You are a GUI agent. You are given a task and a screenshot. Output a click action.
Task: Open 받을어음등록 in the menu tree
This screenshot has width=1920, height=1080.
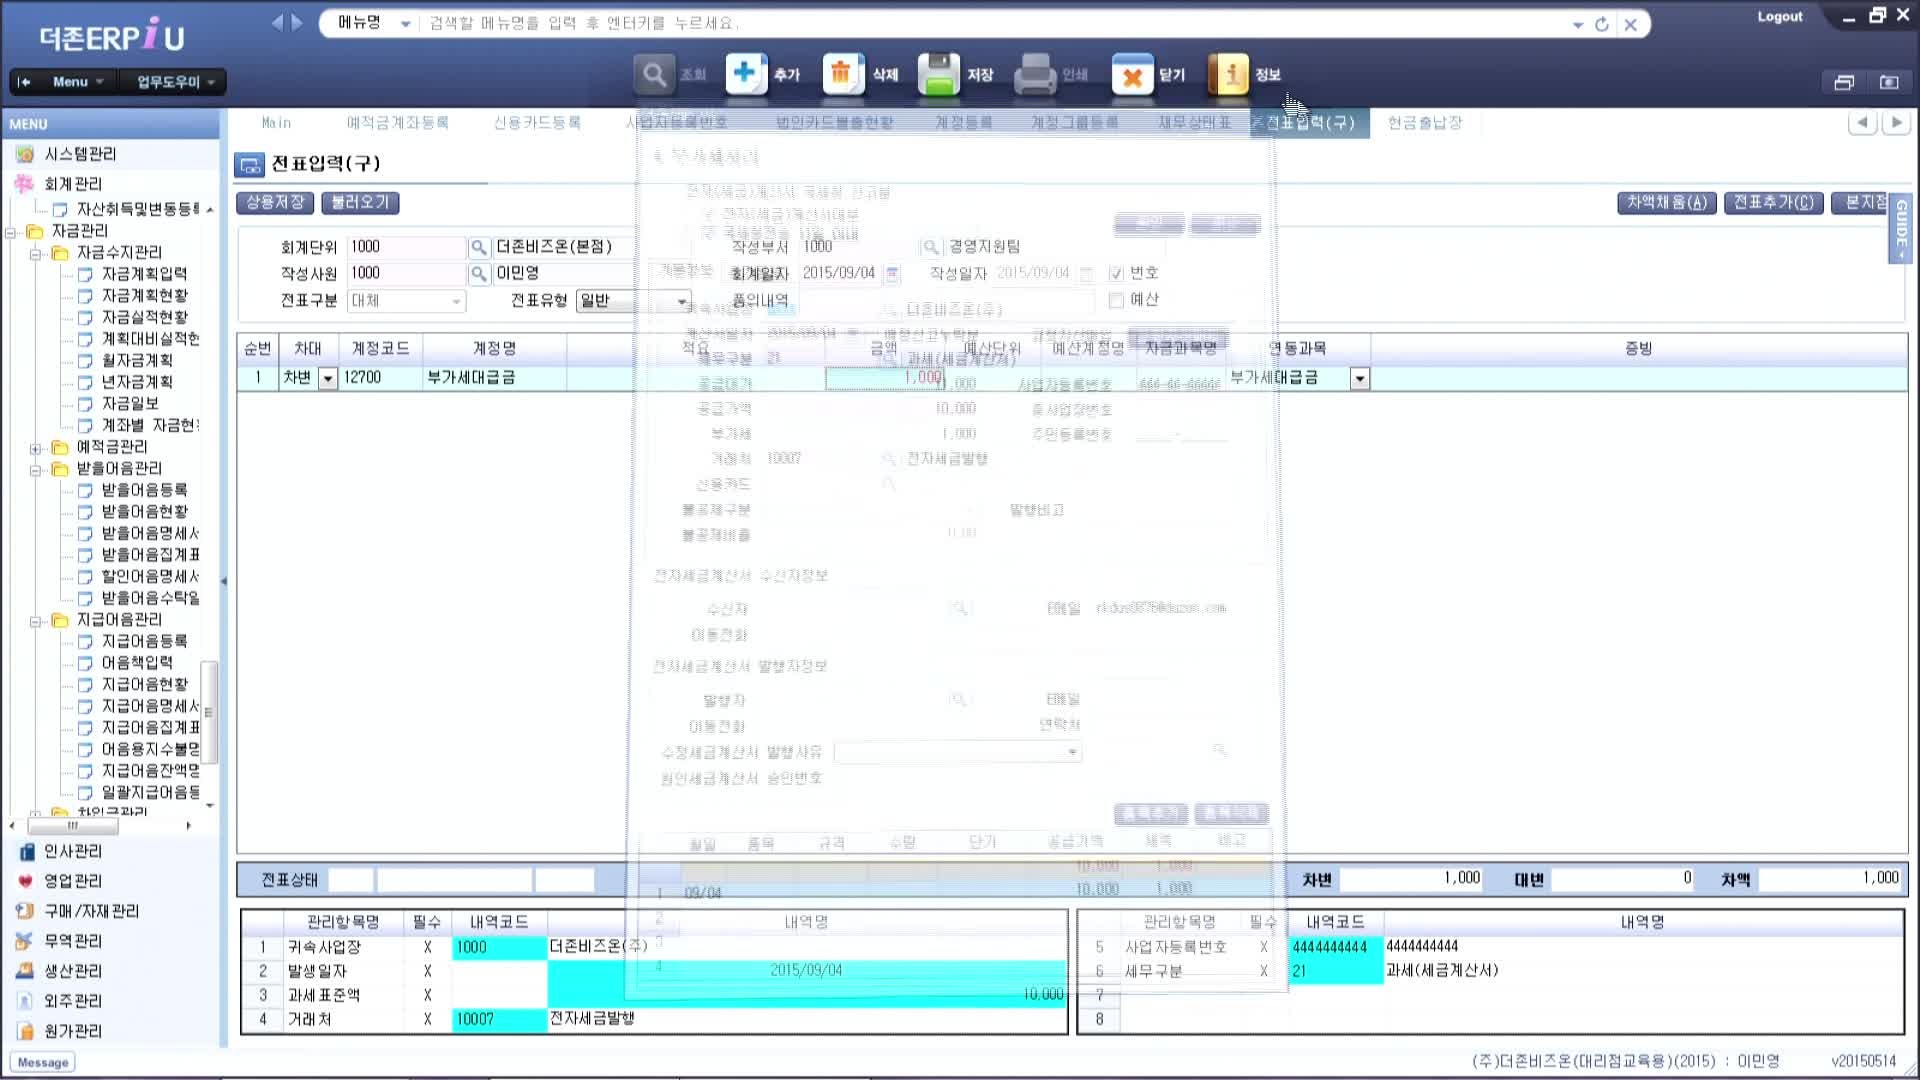tap(144, 490)
